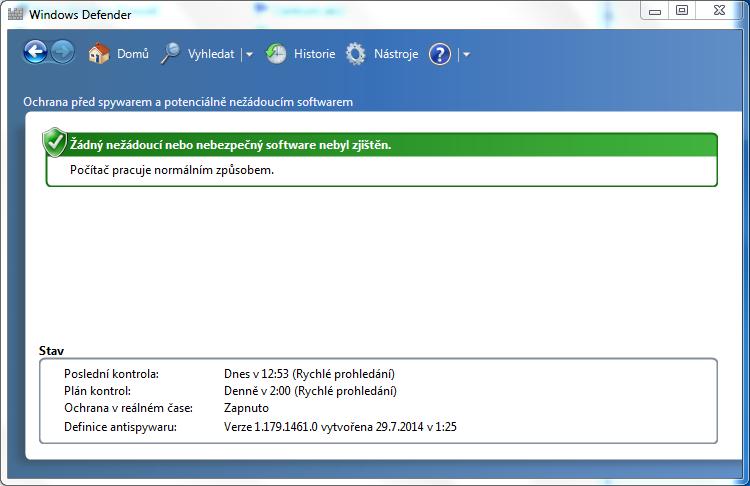Click the "Zapnuto" real-time protection value
Viewport: 750px width, 486px height.
point(246,408)
